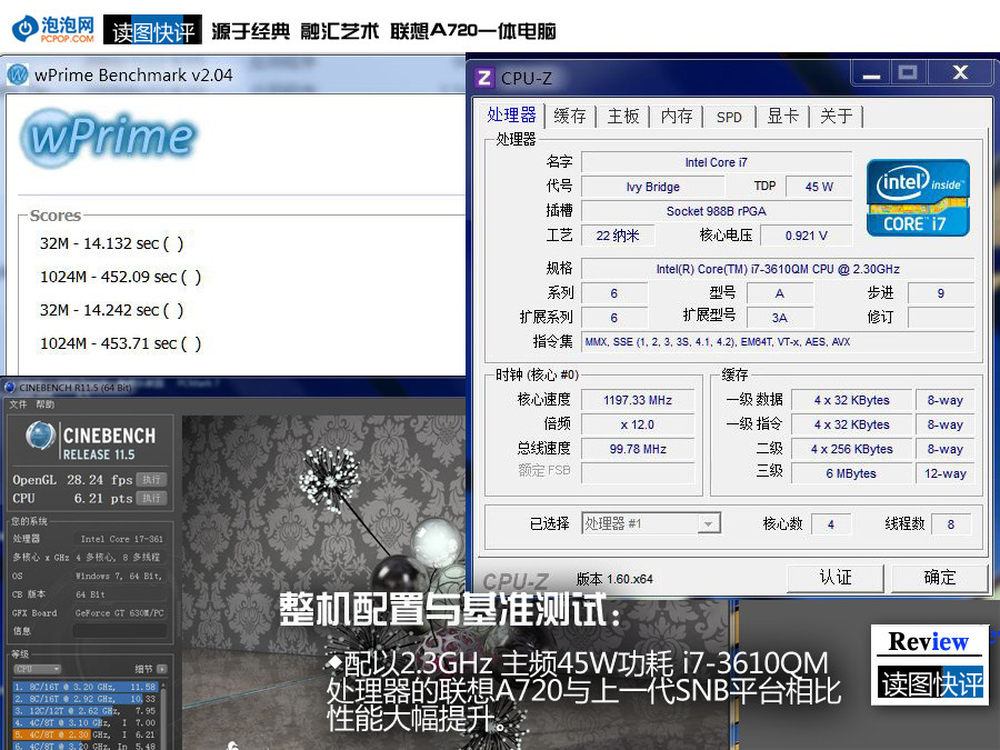Image resolution: width=1000 pixels, height=750 pixels.
Task: Click the 信息 input field in Cinebench
Action: pyautogui.click(x=120, y=631)
